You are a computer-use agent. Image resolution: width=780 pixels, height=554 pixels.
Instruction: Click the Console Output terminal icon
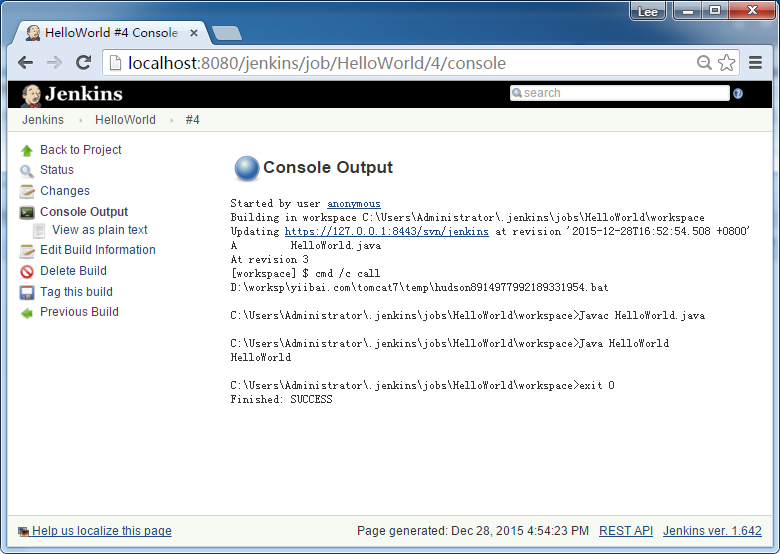tap(27, 212)
